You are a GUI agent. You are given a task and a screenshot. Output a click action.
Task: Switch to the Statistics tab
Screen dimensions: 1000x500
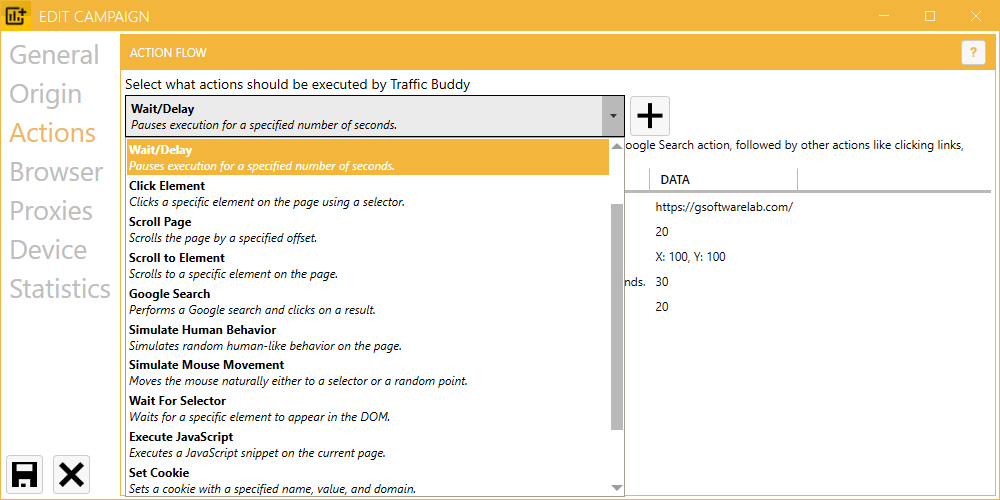60,289
